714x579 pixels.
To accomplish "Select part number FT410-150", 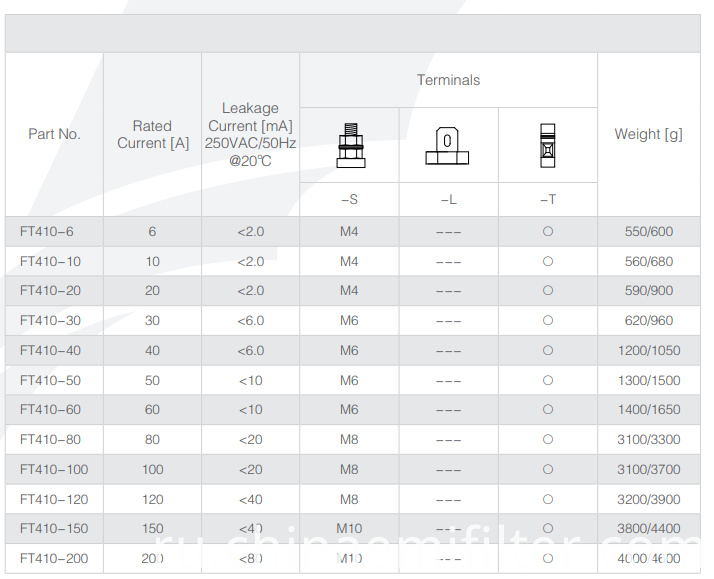I will click(54, 528).
